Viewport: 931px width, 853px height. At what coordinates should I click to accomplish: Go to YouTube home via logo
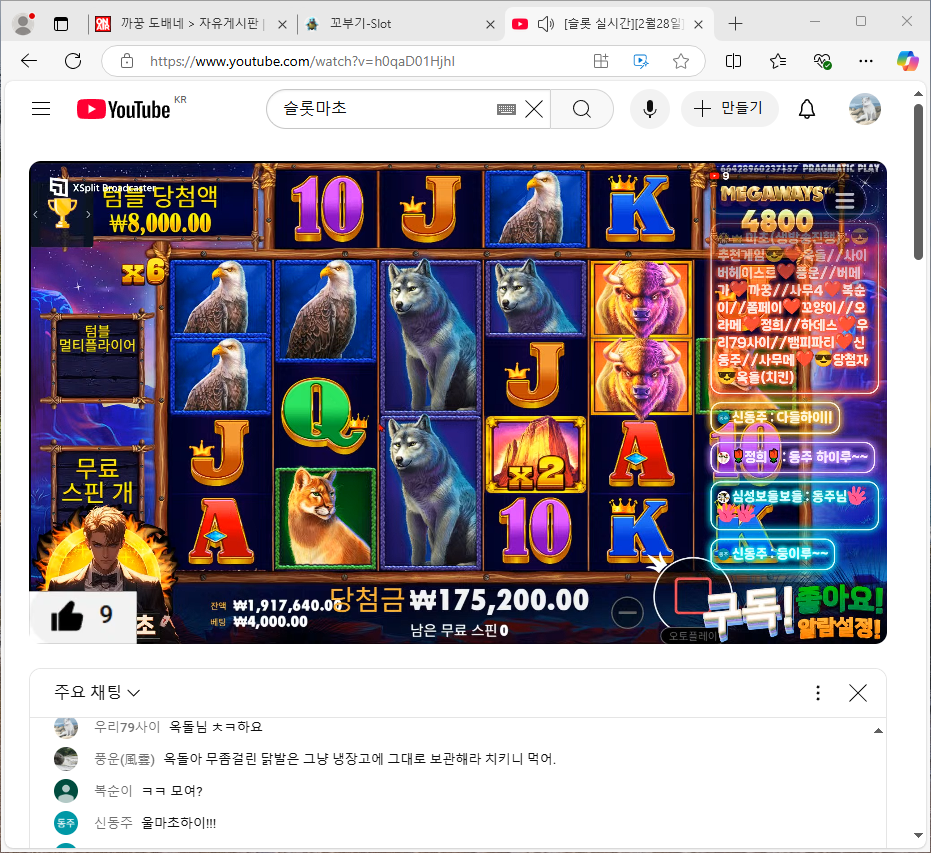click(x=124, y=109)
